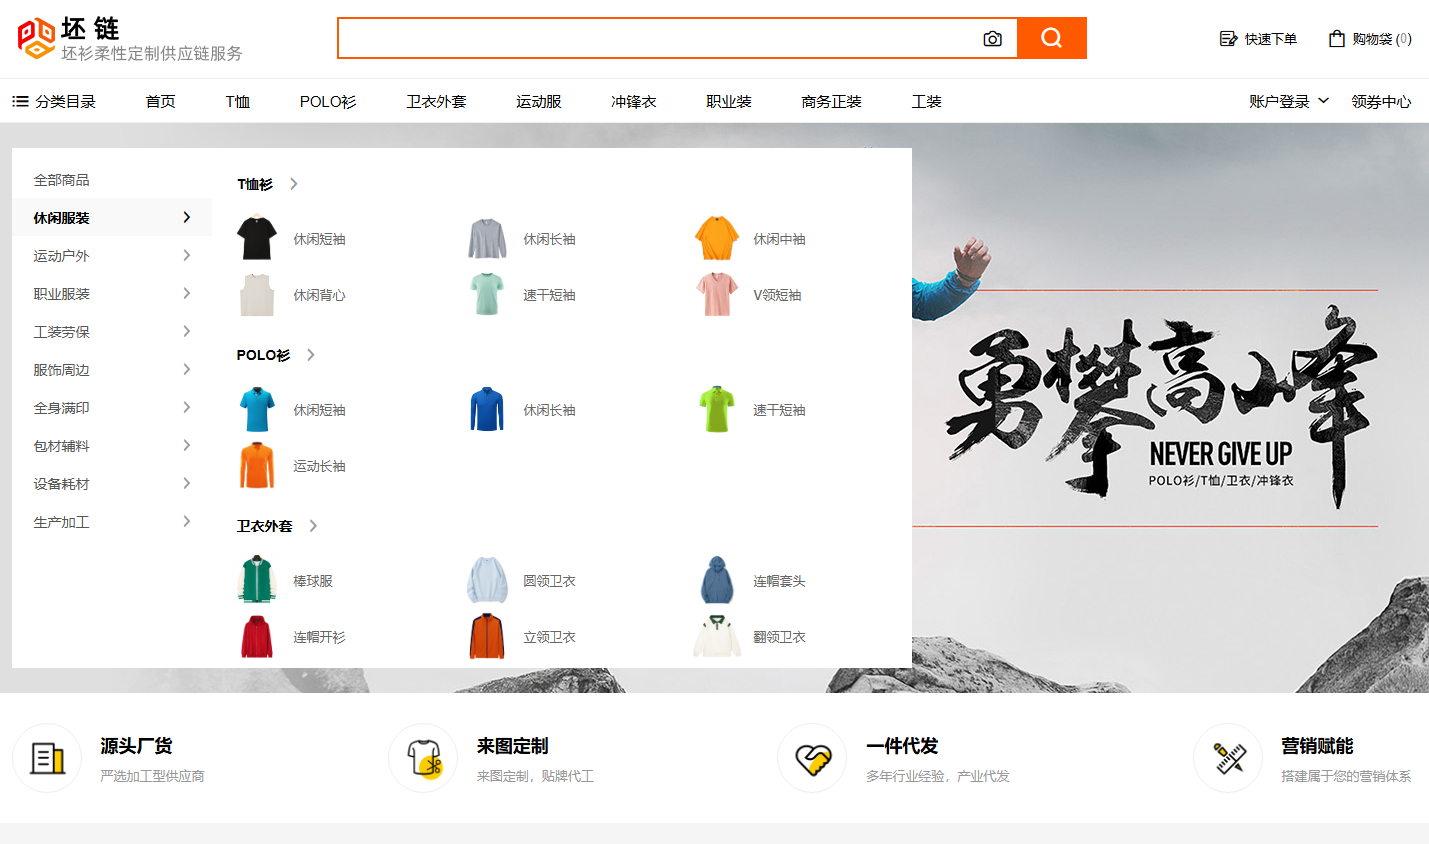Open the 领券中心 coupon center link
The height and width of the screenshot is (844, 1429).
[1381, 100]
